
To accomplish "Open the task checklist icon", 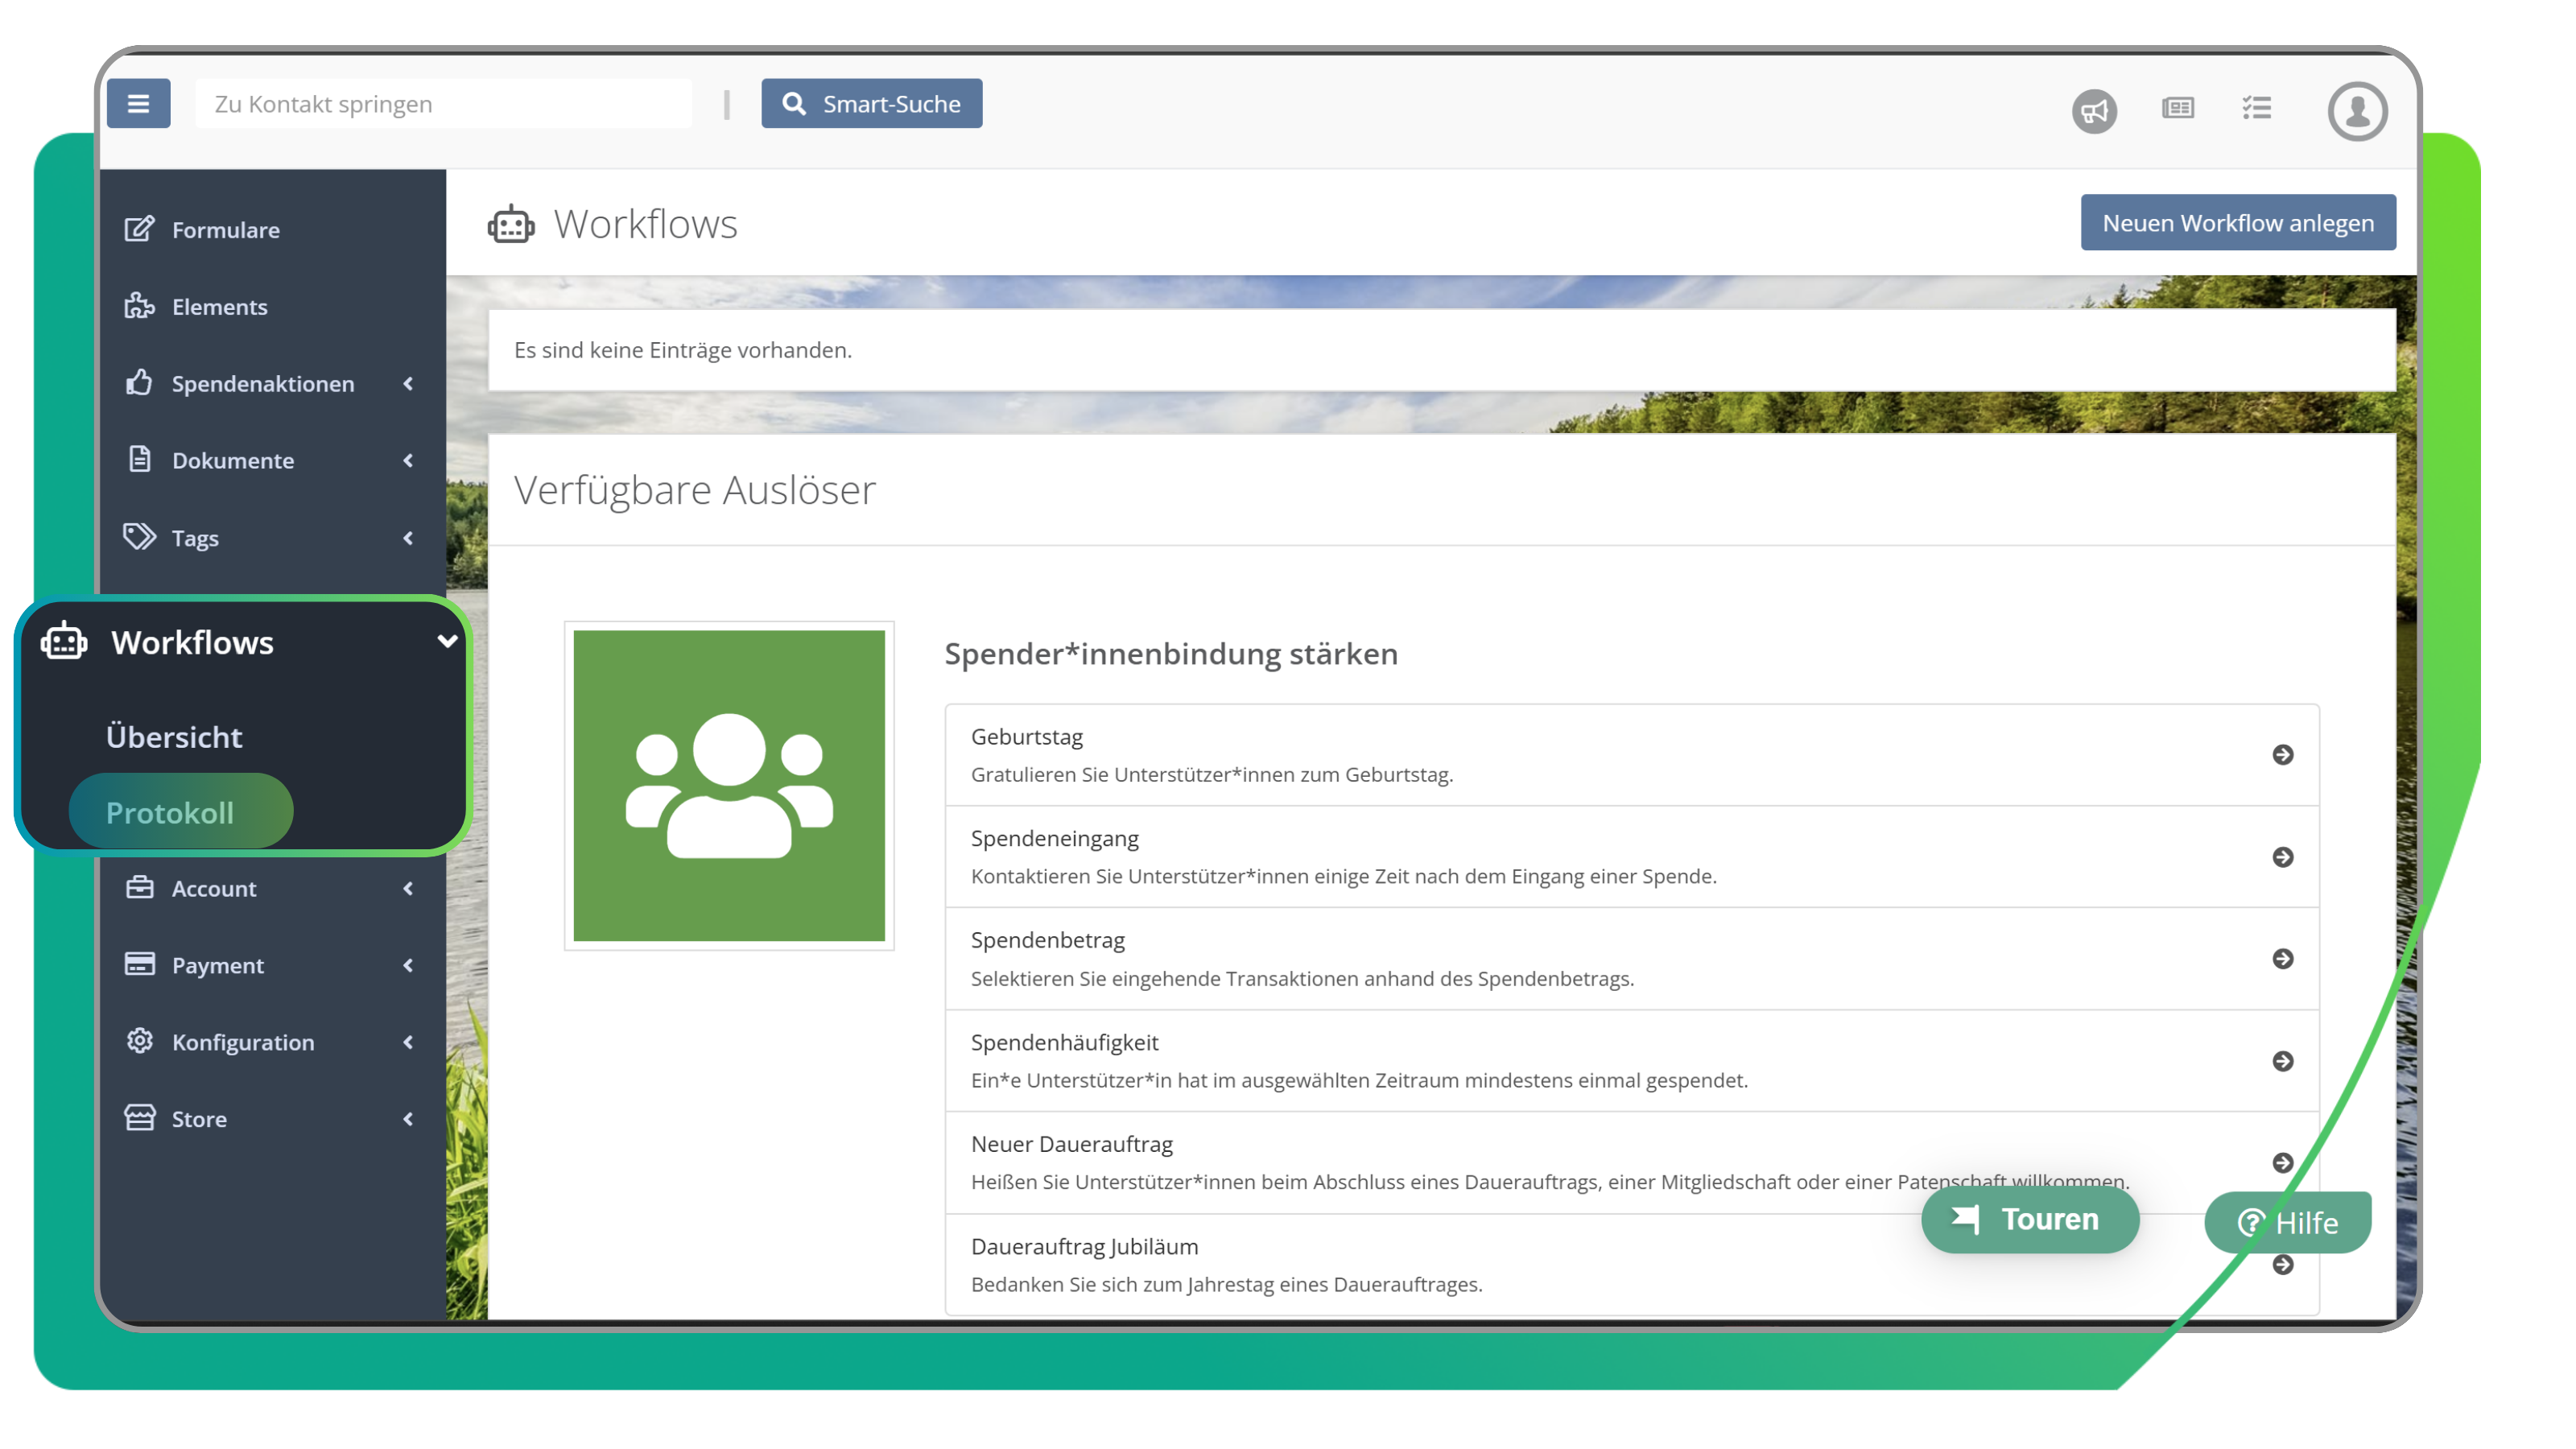I will (2257, 110).
